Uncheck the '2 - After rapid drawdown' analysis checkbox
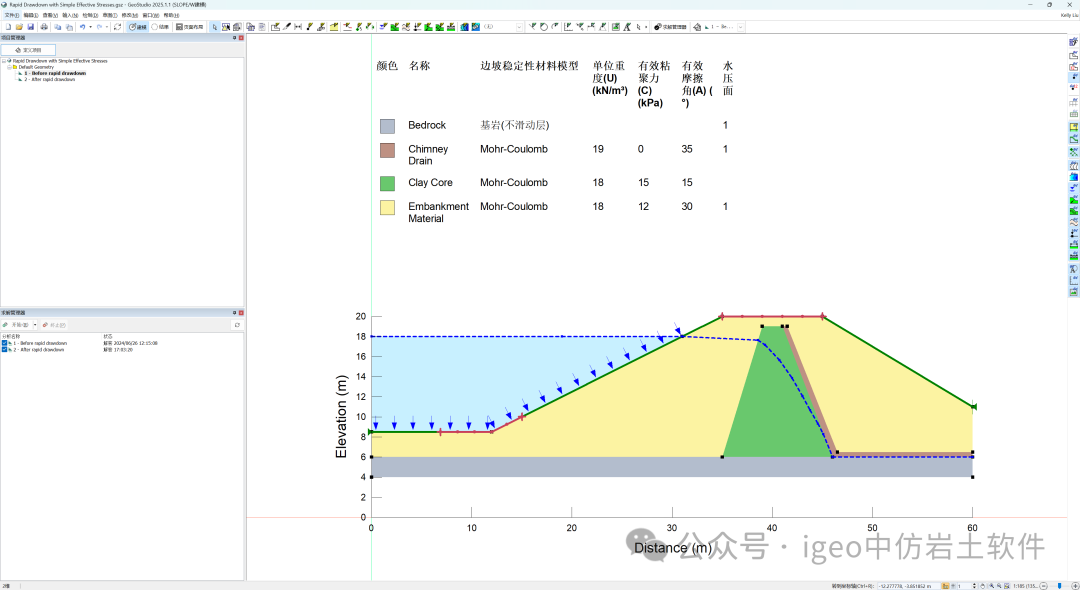This screenshot has width=1080, height=590. (4, 349)
